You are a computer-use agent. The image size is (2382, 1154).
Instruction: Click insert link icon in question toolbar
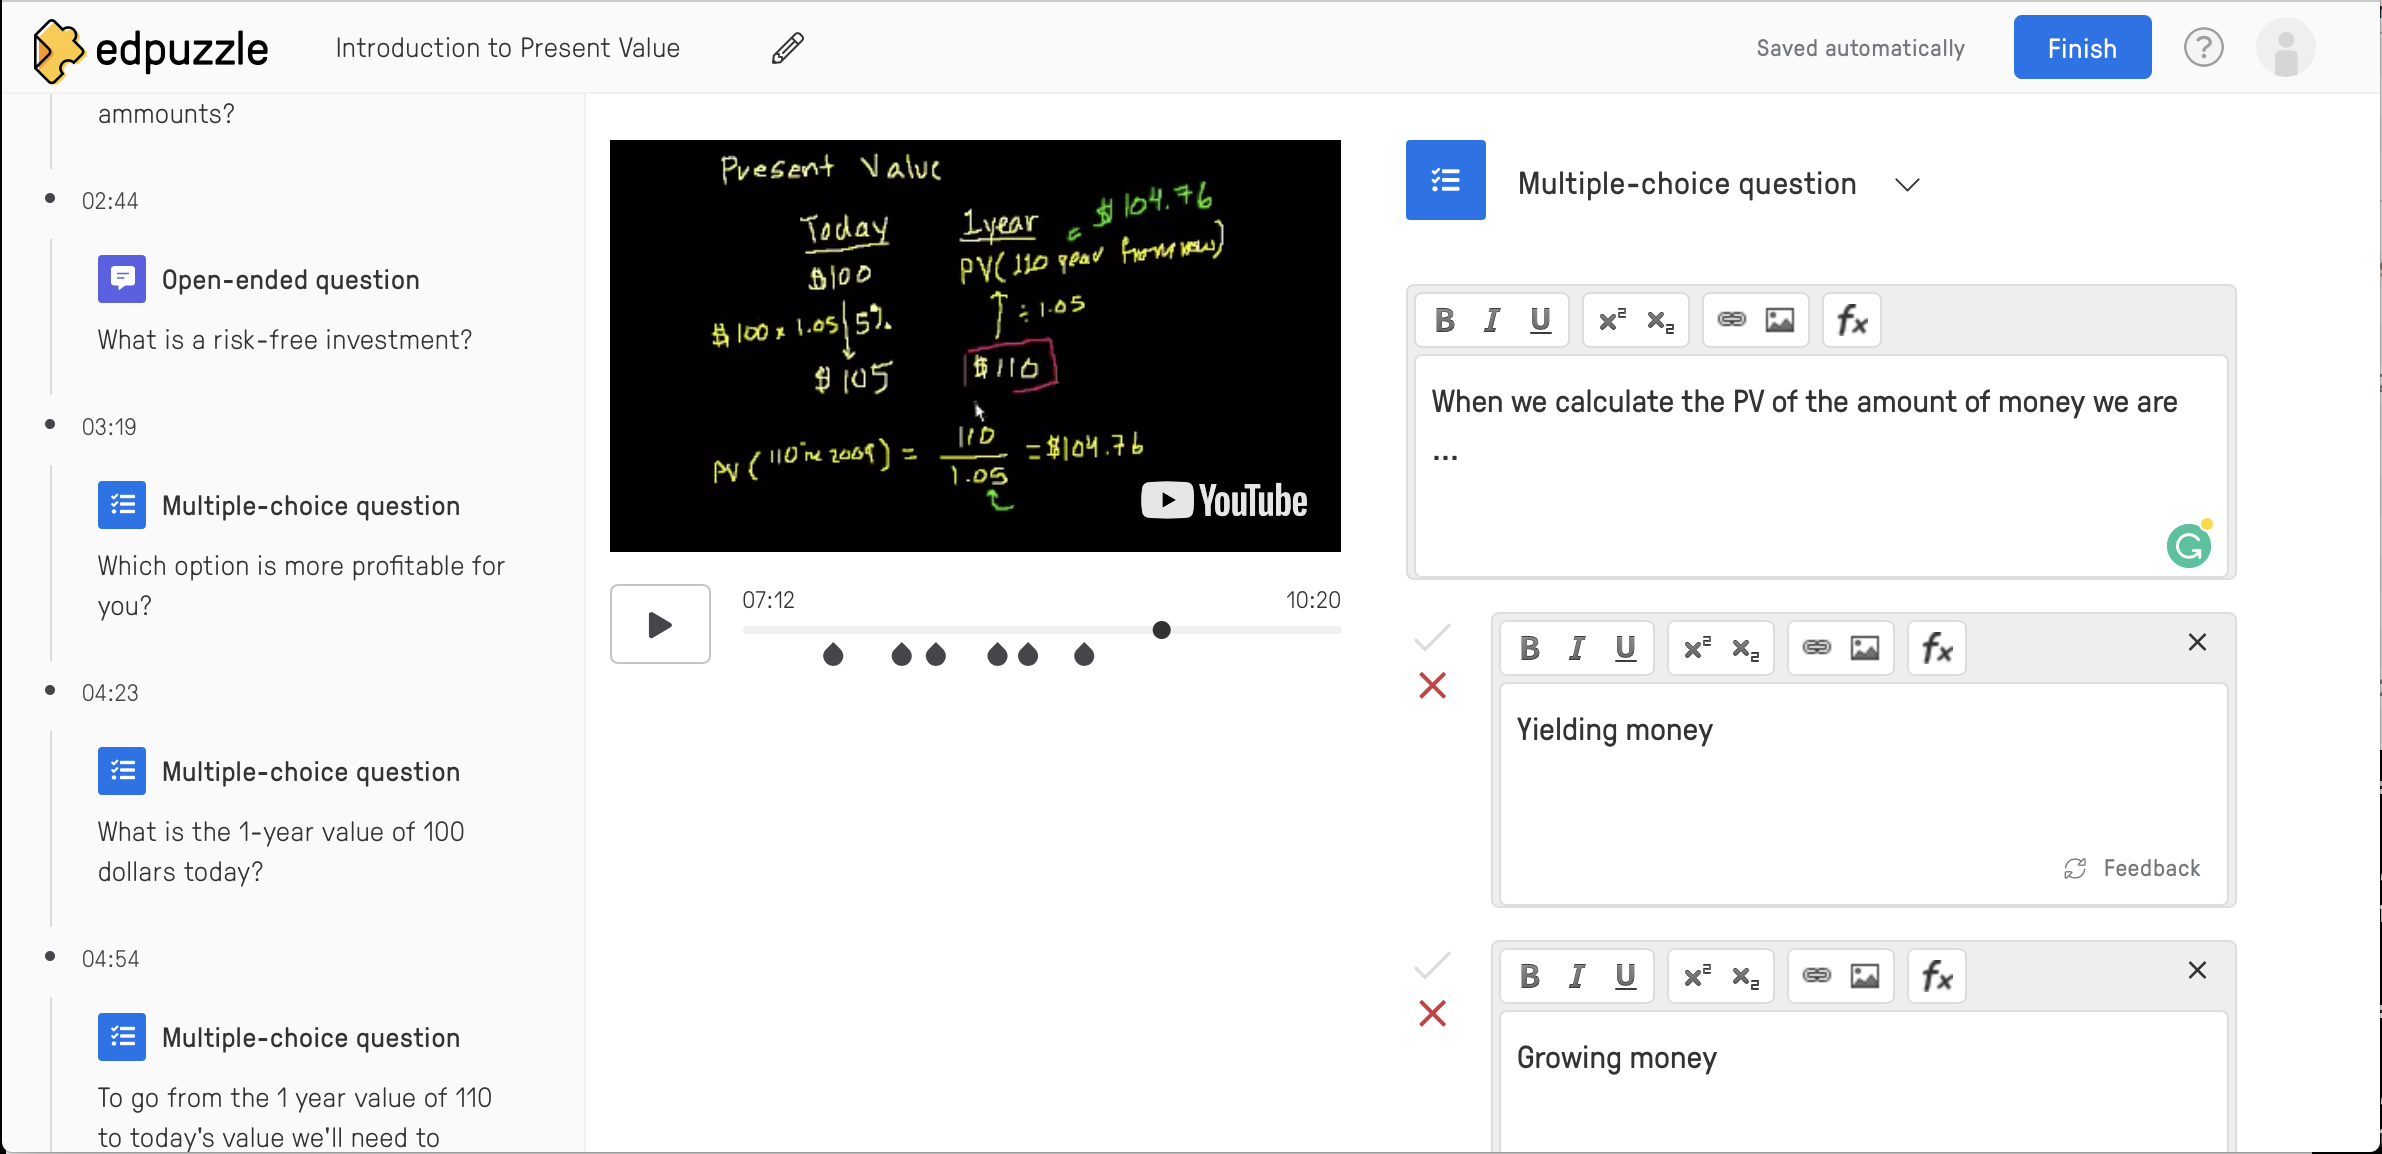point(1731,320)
